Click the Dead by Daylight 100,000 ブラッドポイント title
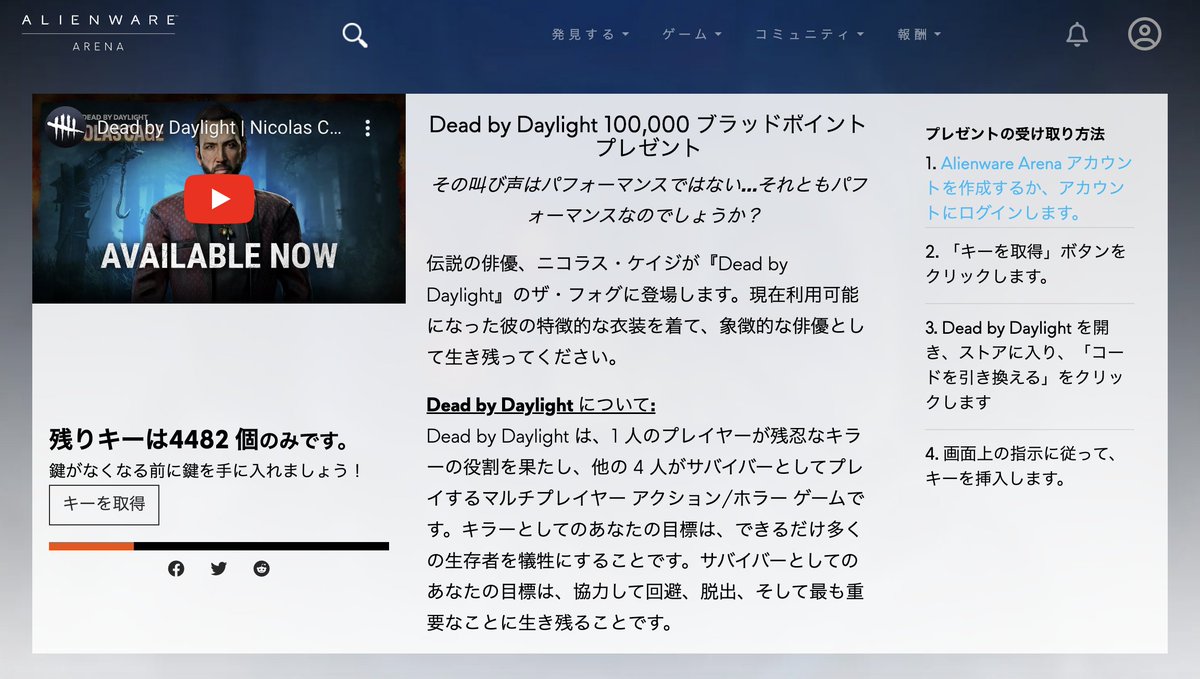 point(648,137)
